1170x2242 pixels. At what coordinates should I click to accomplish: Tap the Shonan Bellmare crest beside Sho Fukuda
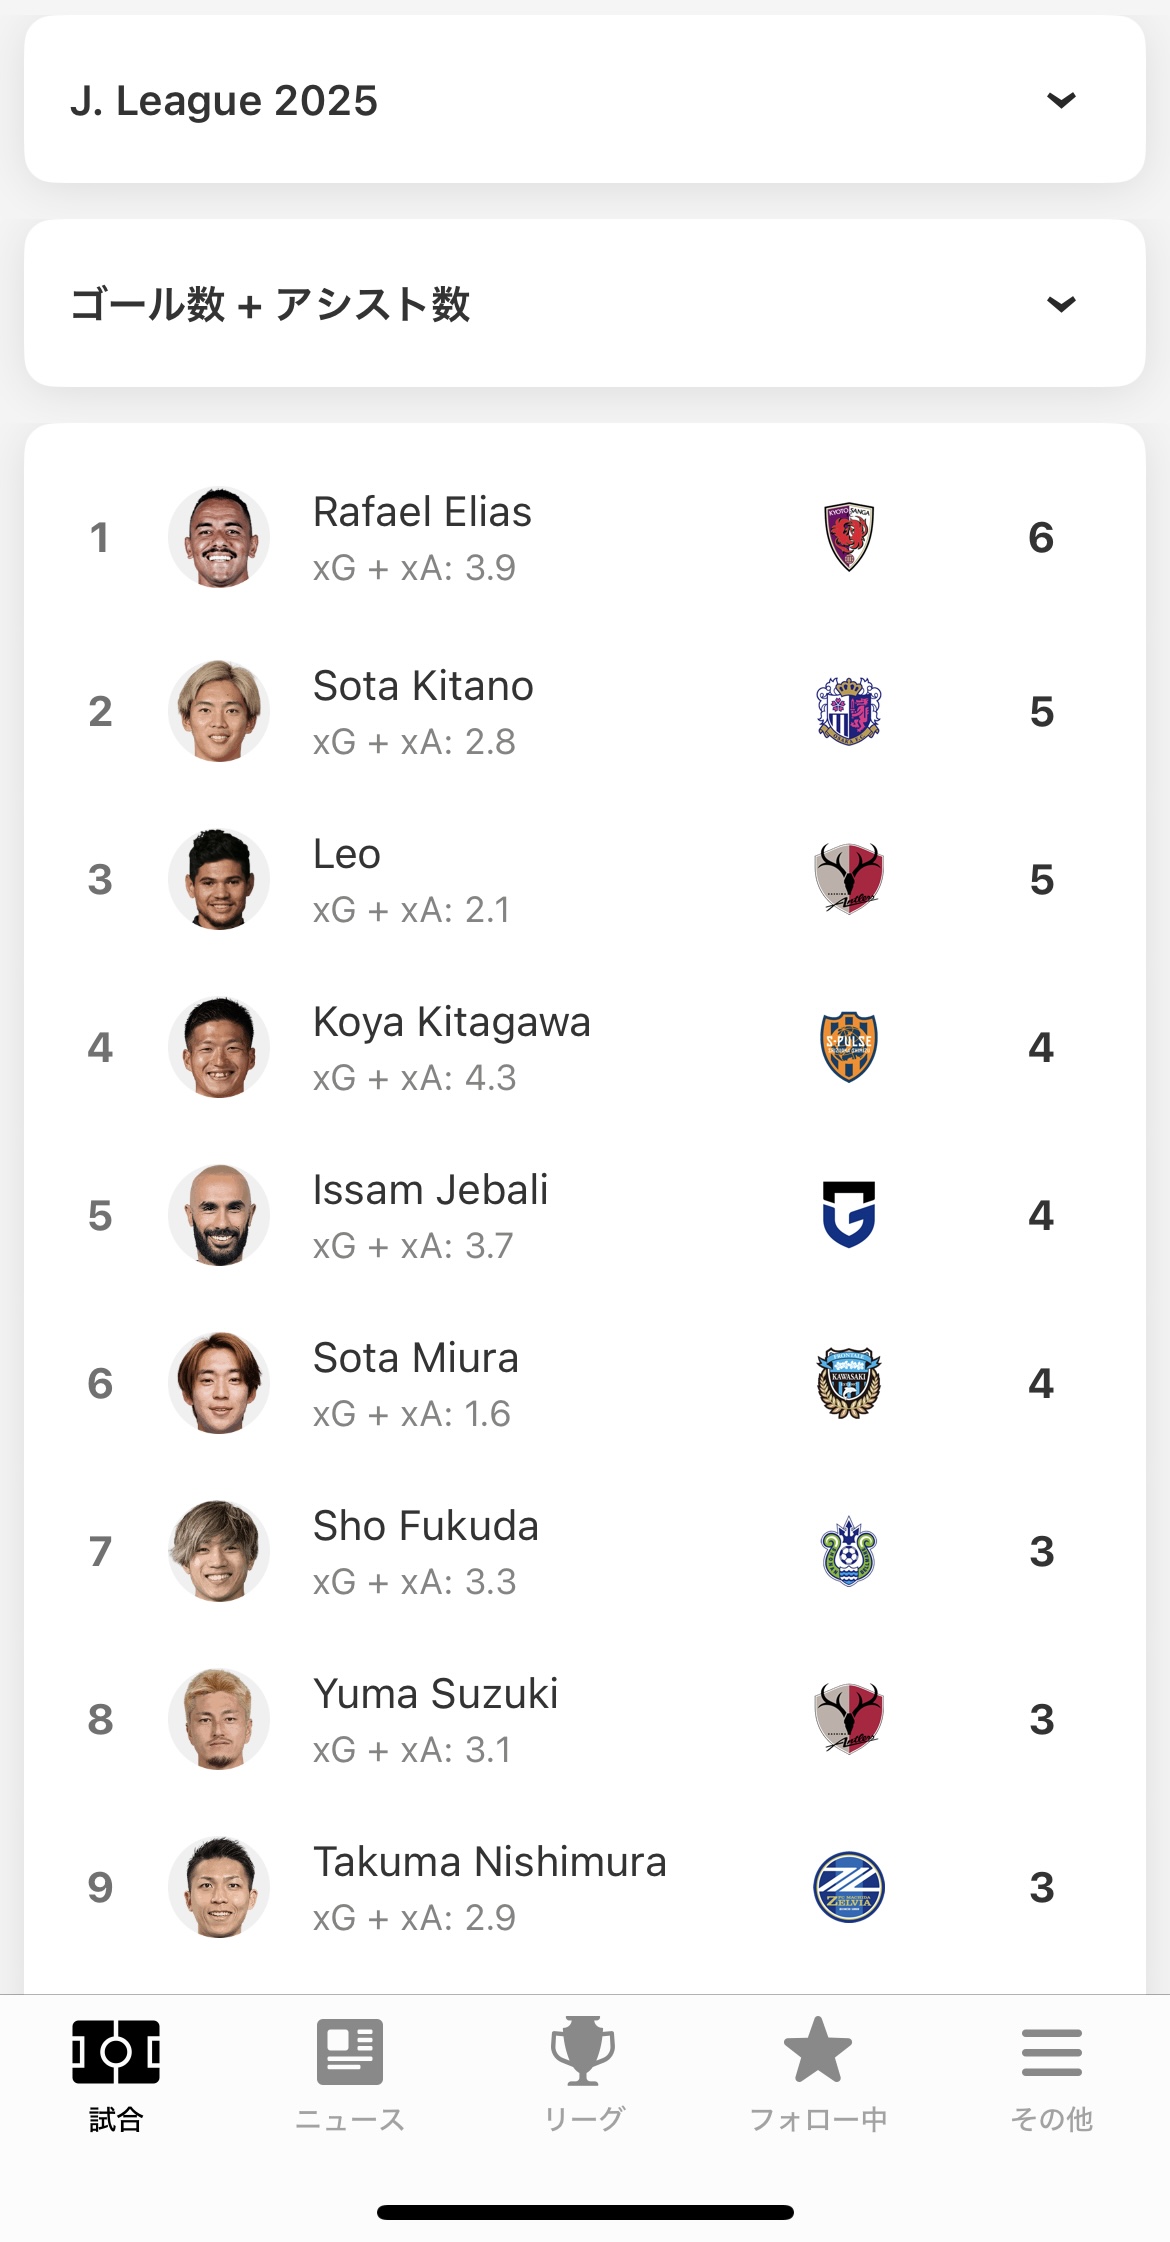click(x=849, y=1551)
